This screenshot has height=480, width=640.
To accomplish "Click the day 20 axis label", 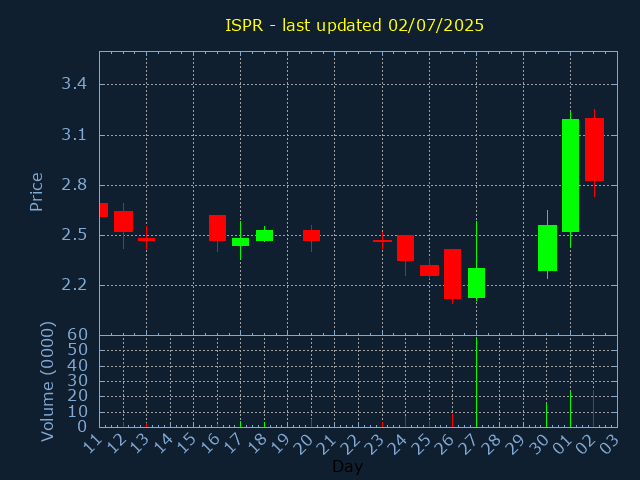I will coord(305,443).
